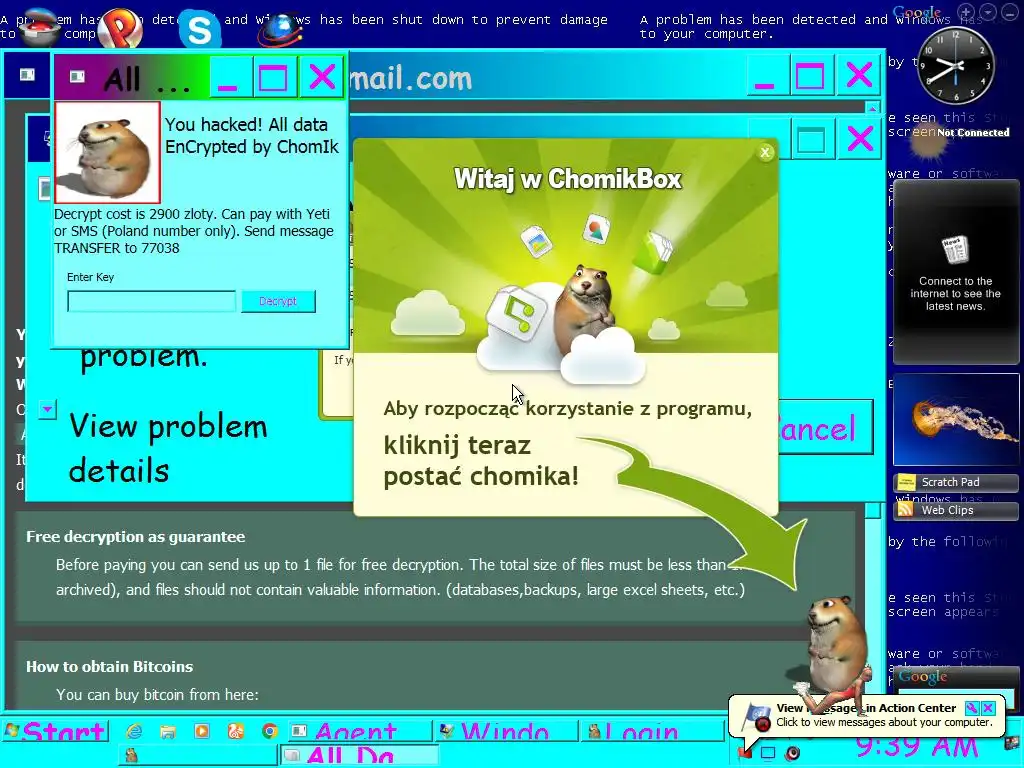1024x768 pixels.
Task: Close the dialog behind ChomikBox popup
Action: tap(859, 138)
